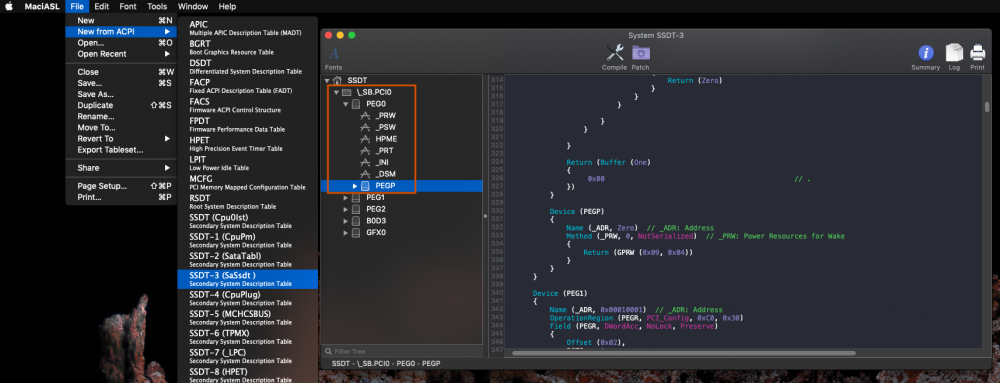1000x383 pixels.
Task: Open the Log toolbar icon
Action: [x=954, y=54]
